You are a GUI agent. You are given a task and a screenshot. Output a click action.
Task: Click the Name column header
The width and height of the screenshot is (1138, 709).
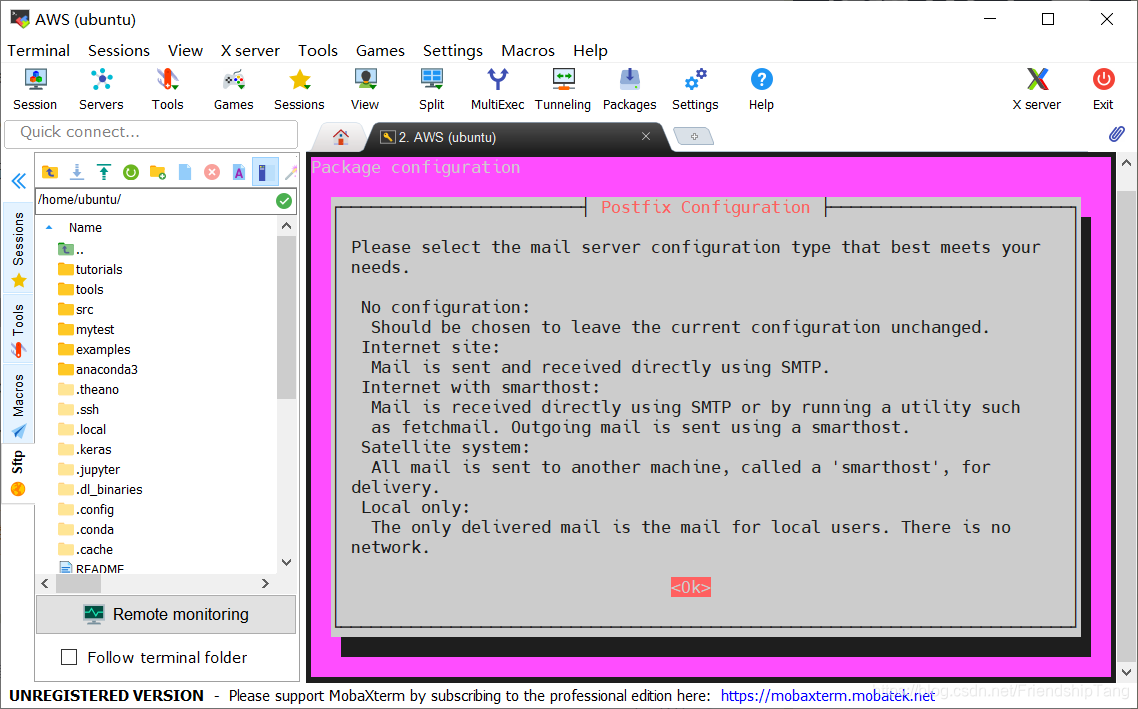[85, 228]
